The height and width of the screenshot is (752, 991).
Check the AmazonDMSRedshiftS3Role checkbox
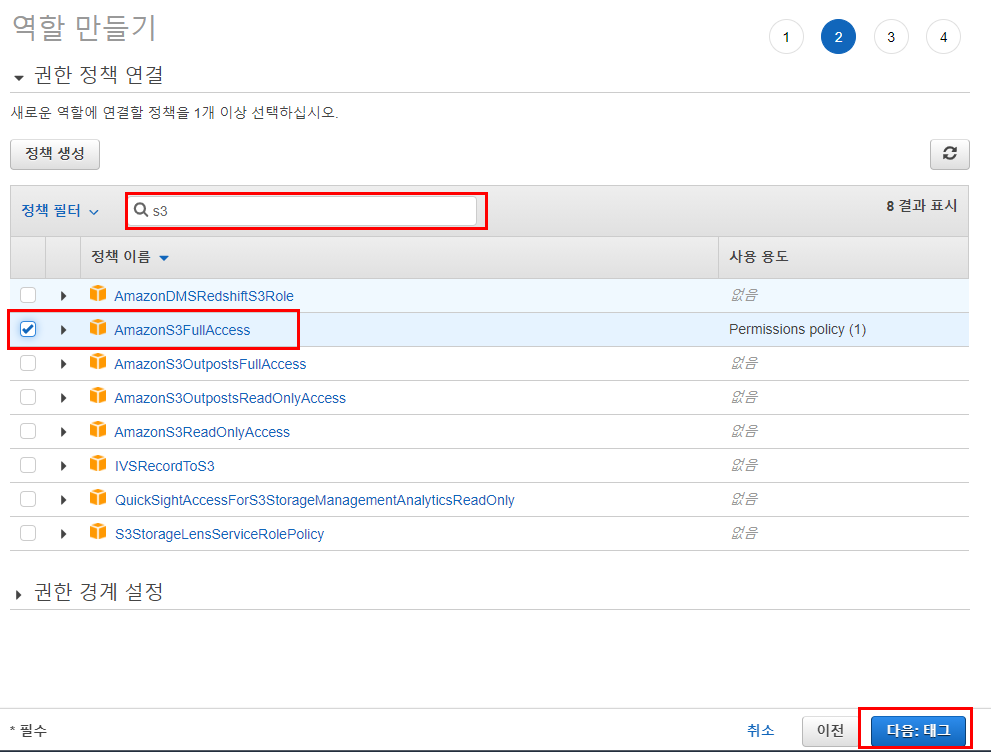click(28, 295)
